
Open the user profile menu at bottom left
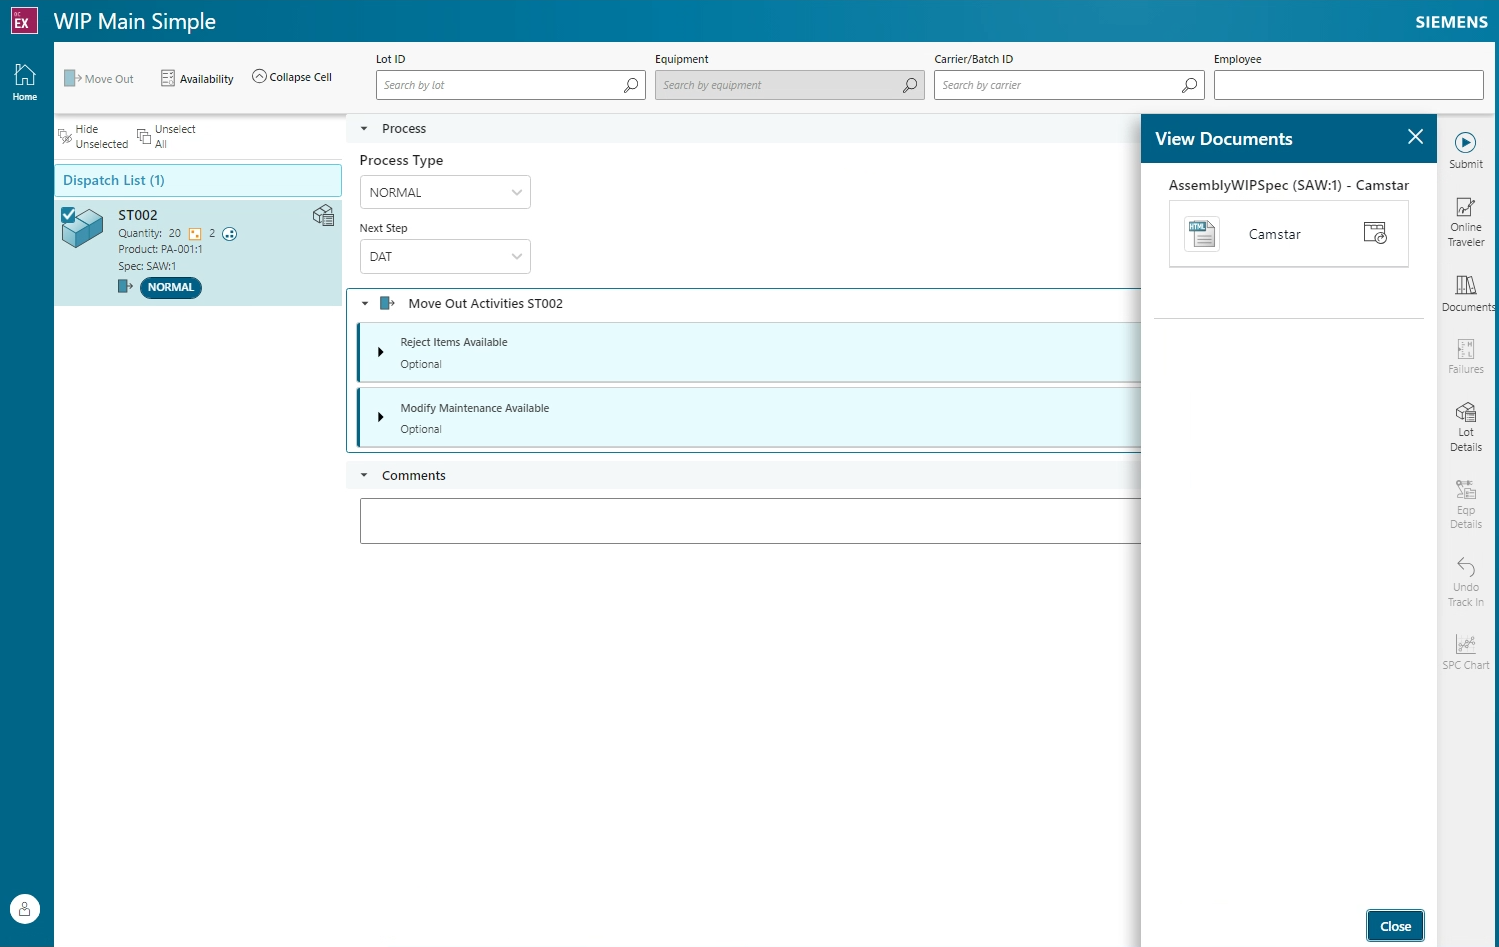click(24, 908)
